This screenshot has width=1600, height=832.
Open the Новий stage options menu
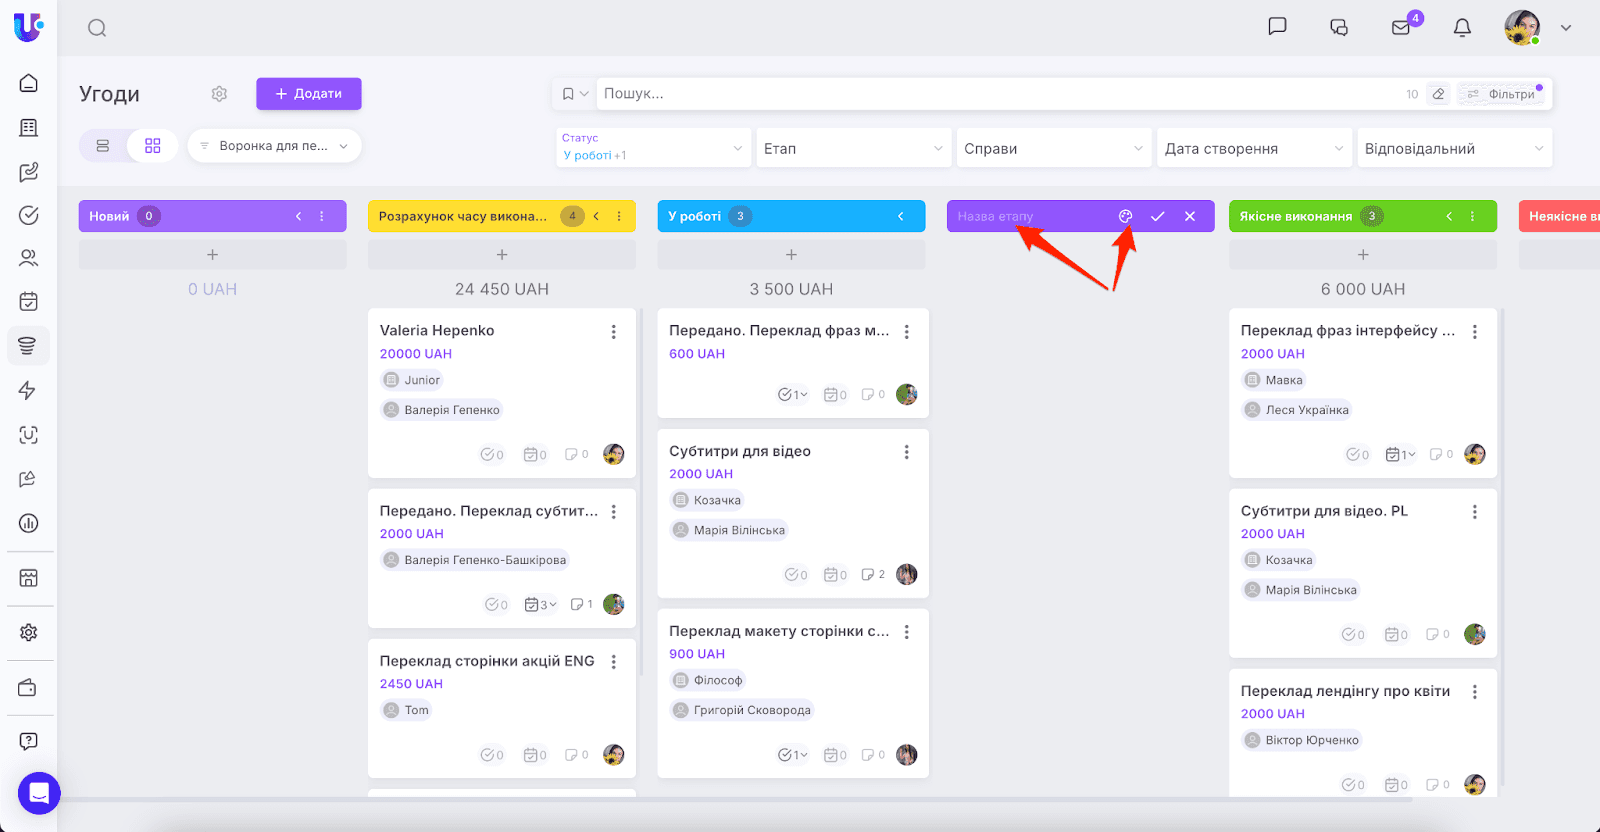(x=322, y=216)
